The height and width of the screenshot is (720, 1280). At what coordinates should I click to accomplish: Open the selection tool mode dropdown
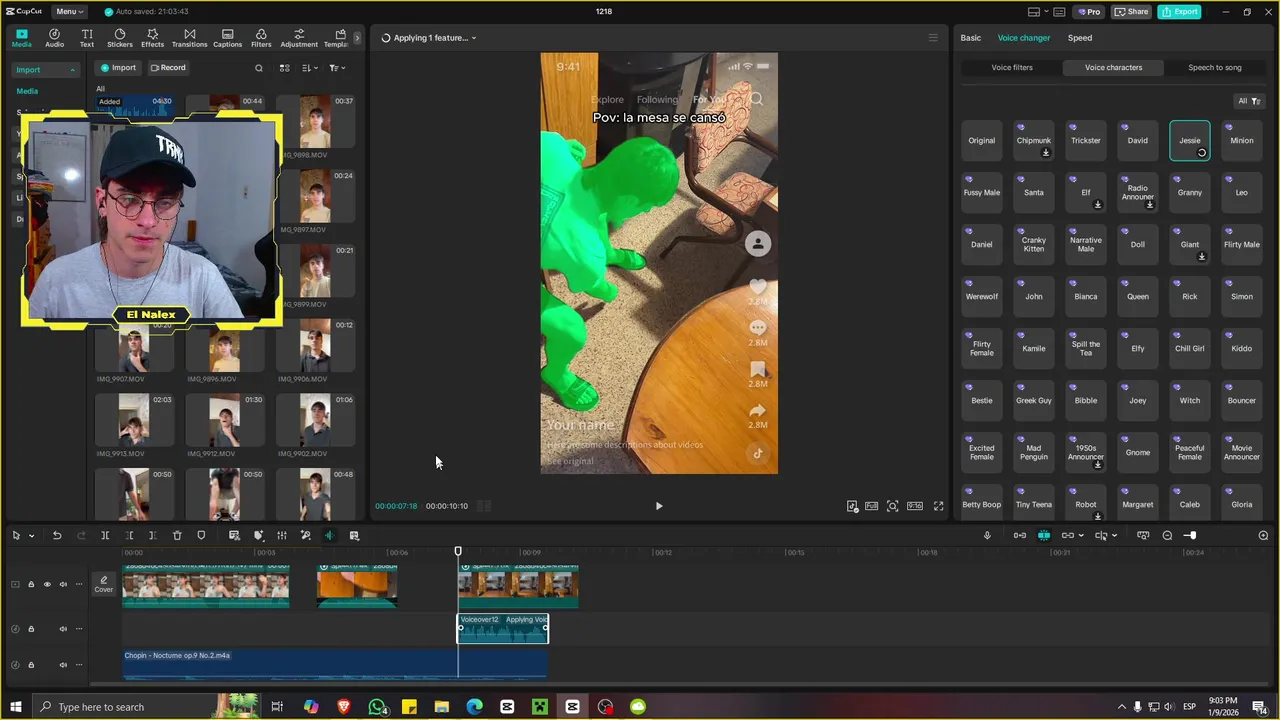click(31, 536)
